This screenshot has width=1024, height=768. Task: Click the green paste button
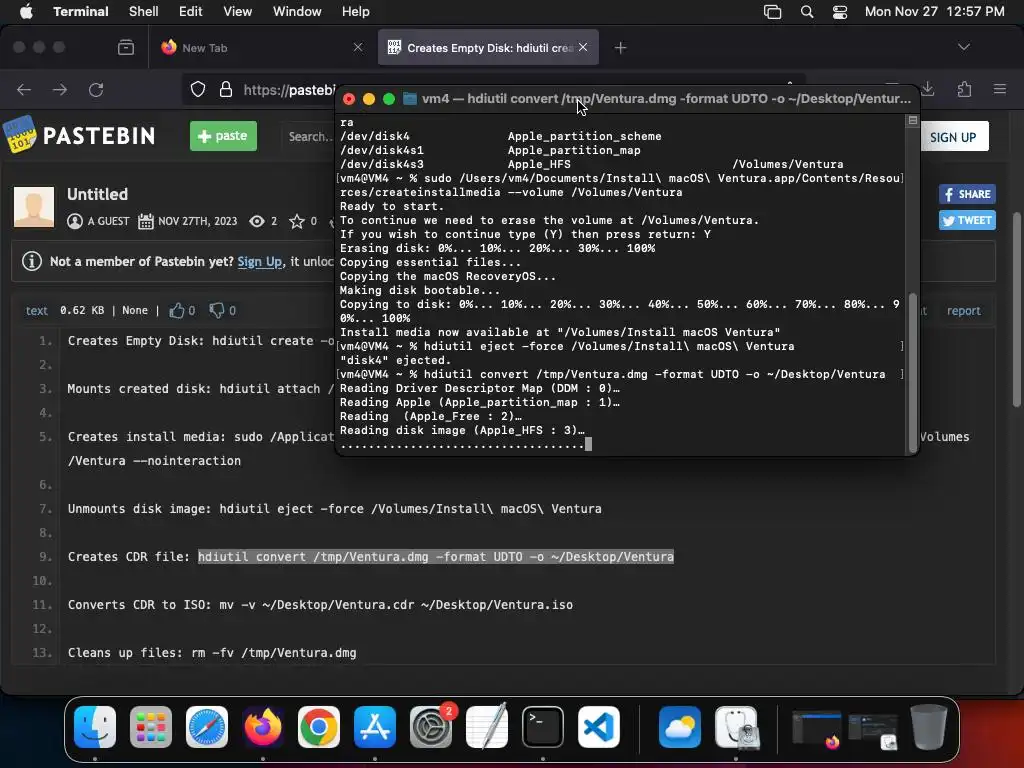click(223, 136)
